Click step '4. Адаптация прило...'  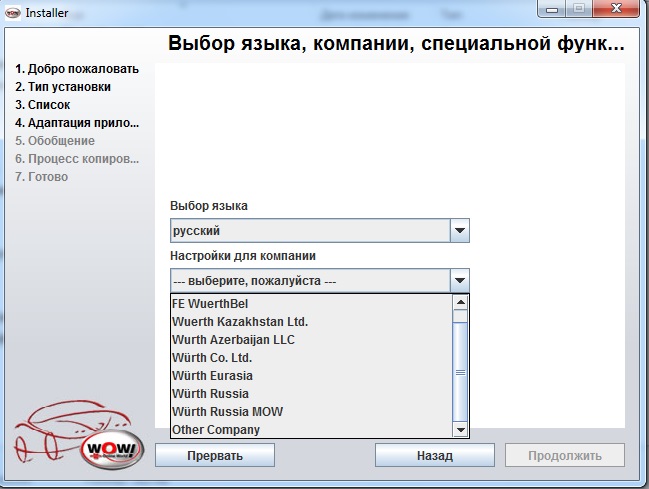[x=77, y=123]
